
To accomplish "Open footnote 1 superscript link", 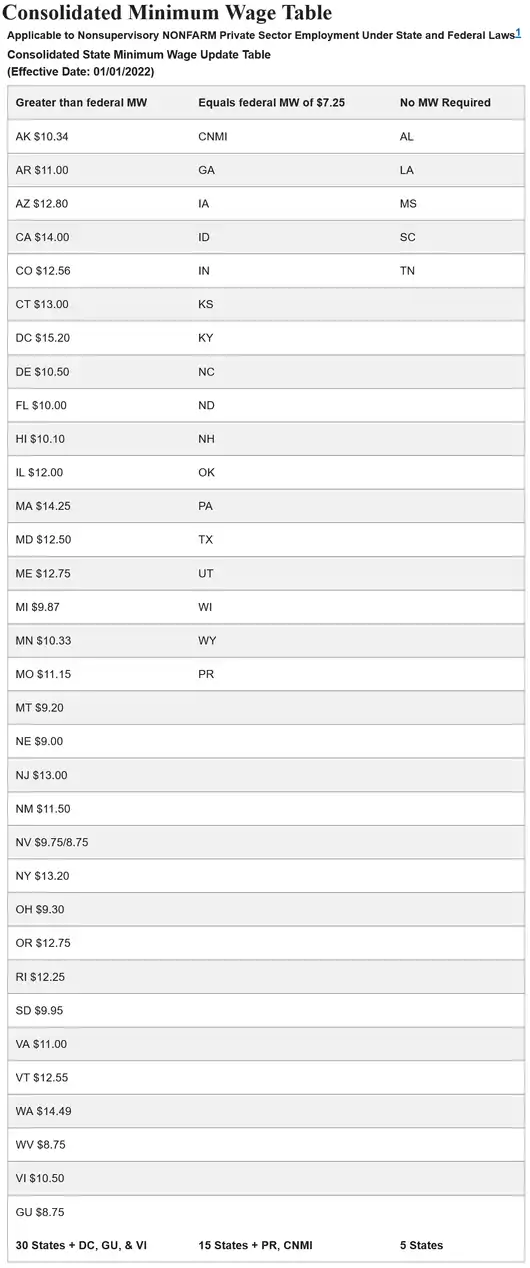I will click(x=518, y=32).
